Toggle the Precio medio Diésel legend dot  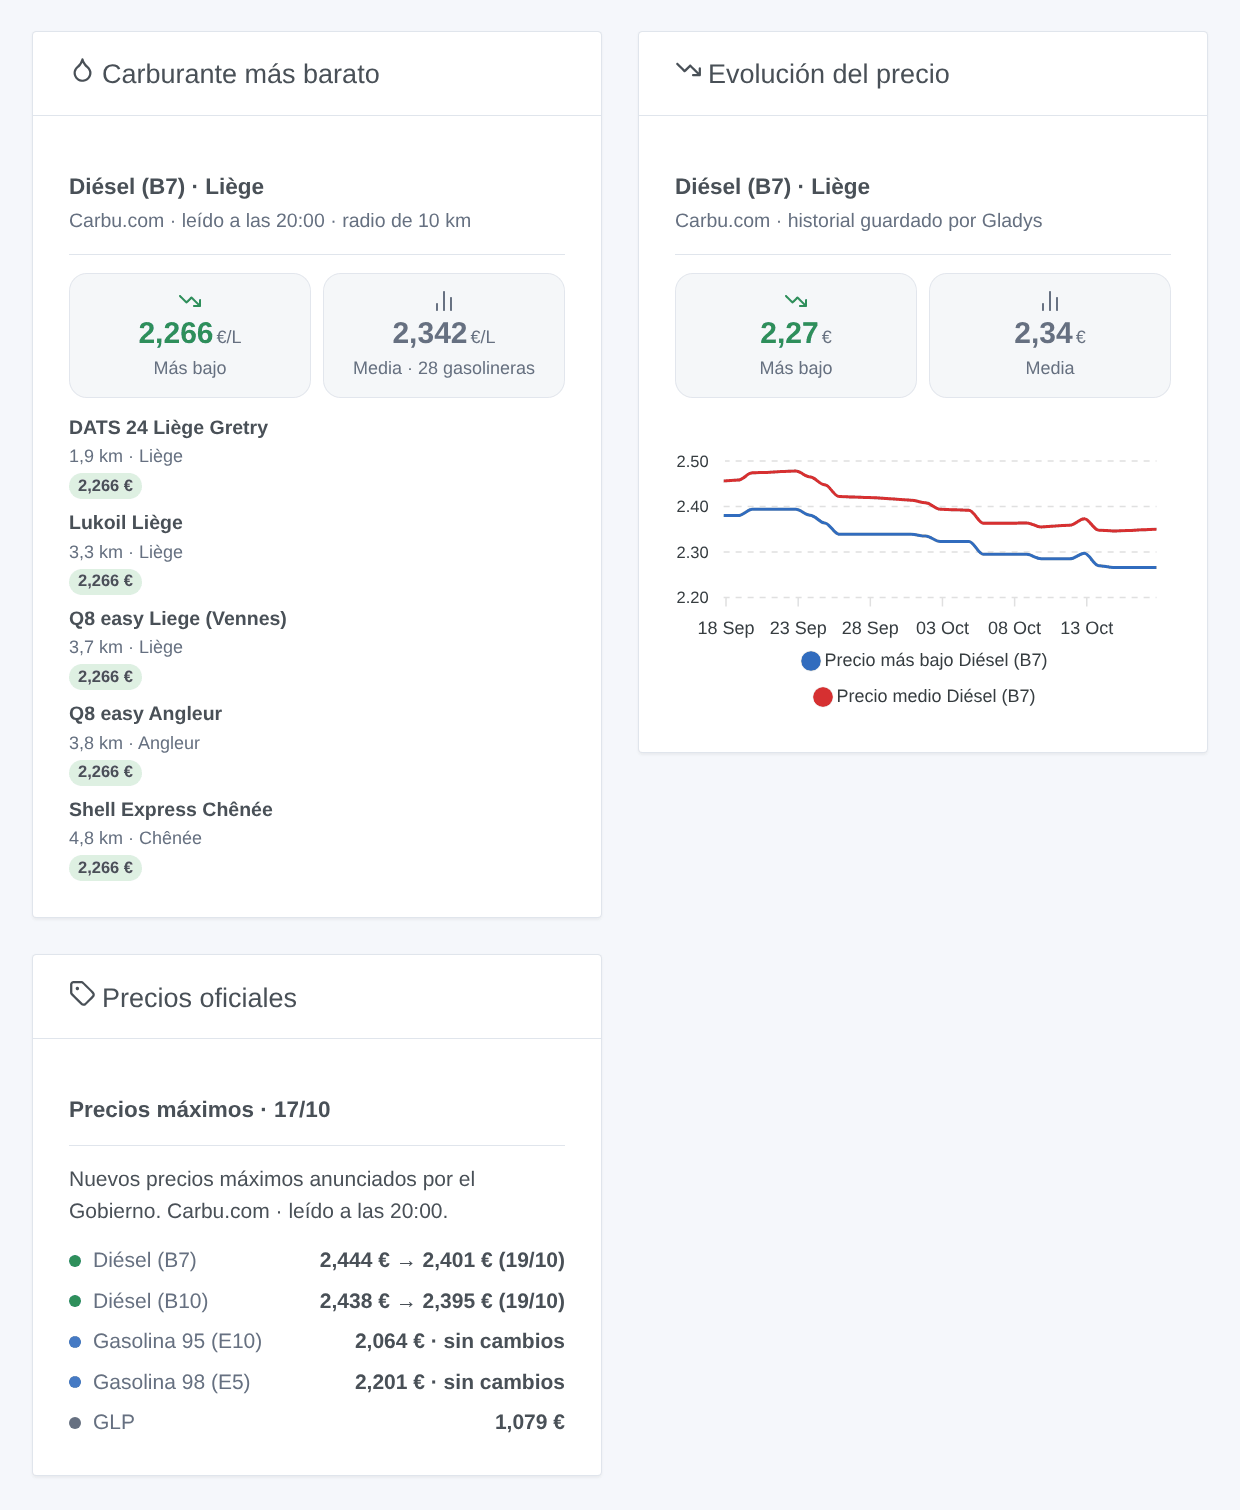click(x=823, y=697)
